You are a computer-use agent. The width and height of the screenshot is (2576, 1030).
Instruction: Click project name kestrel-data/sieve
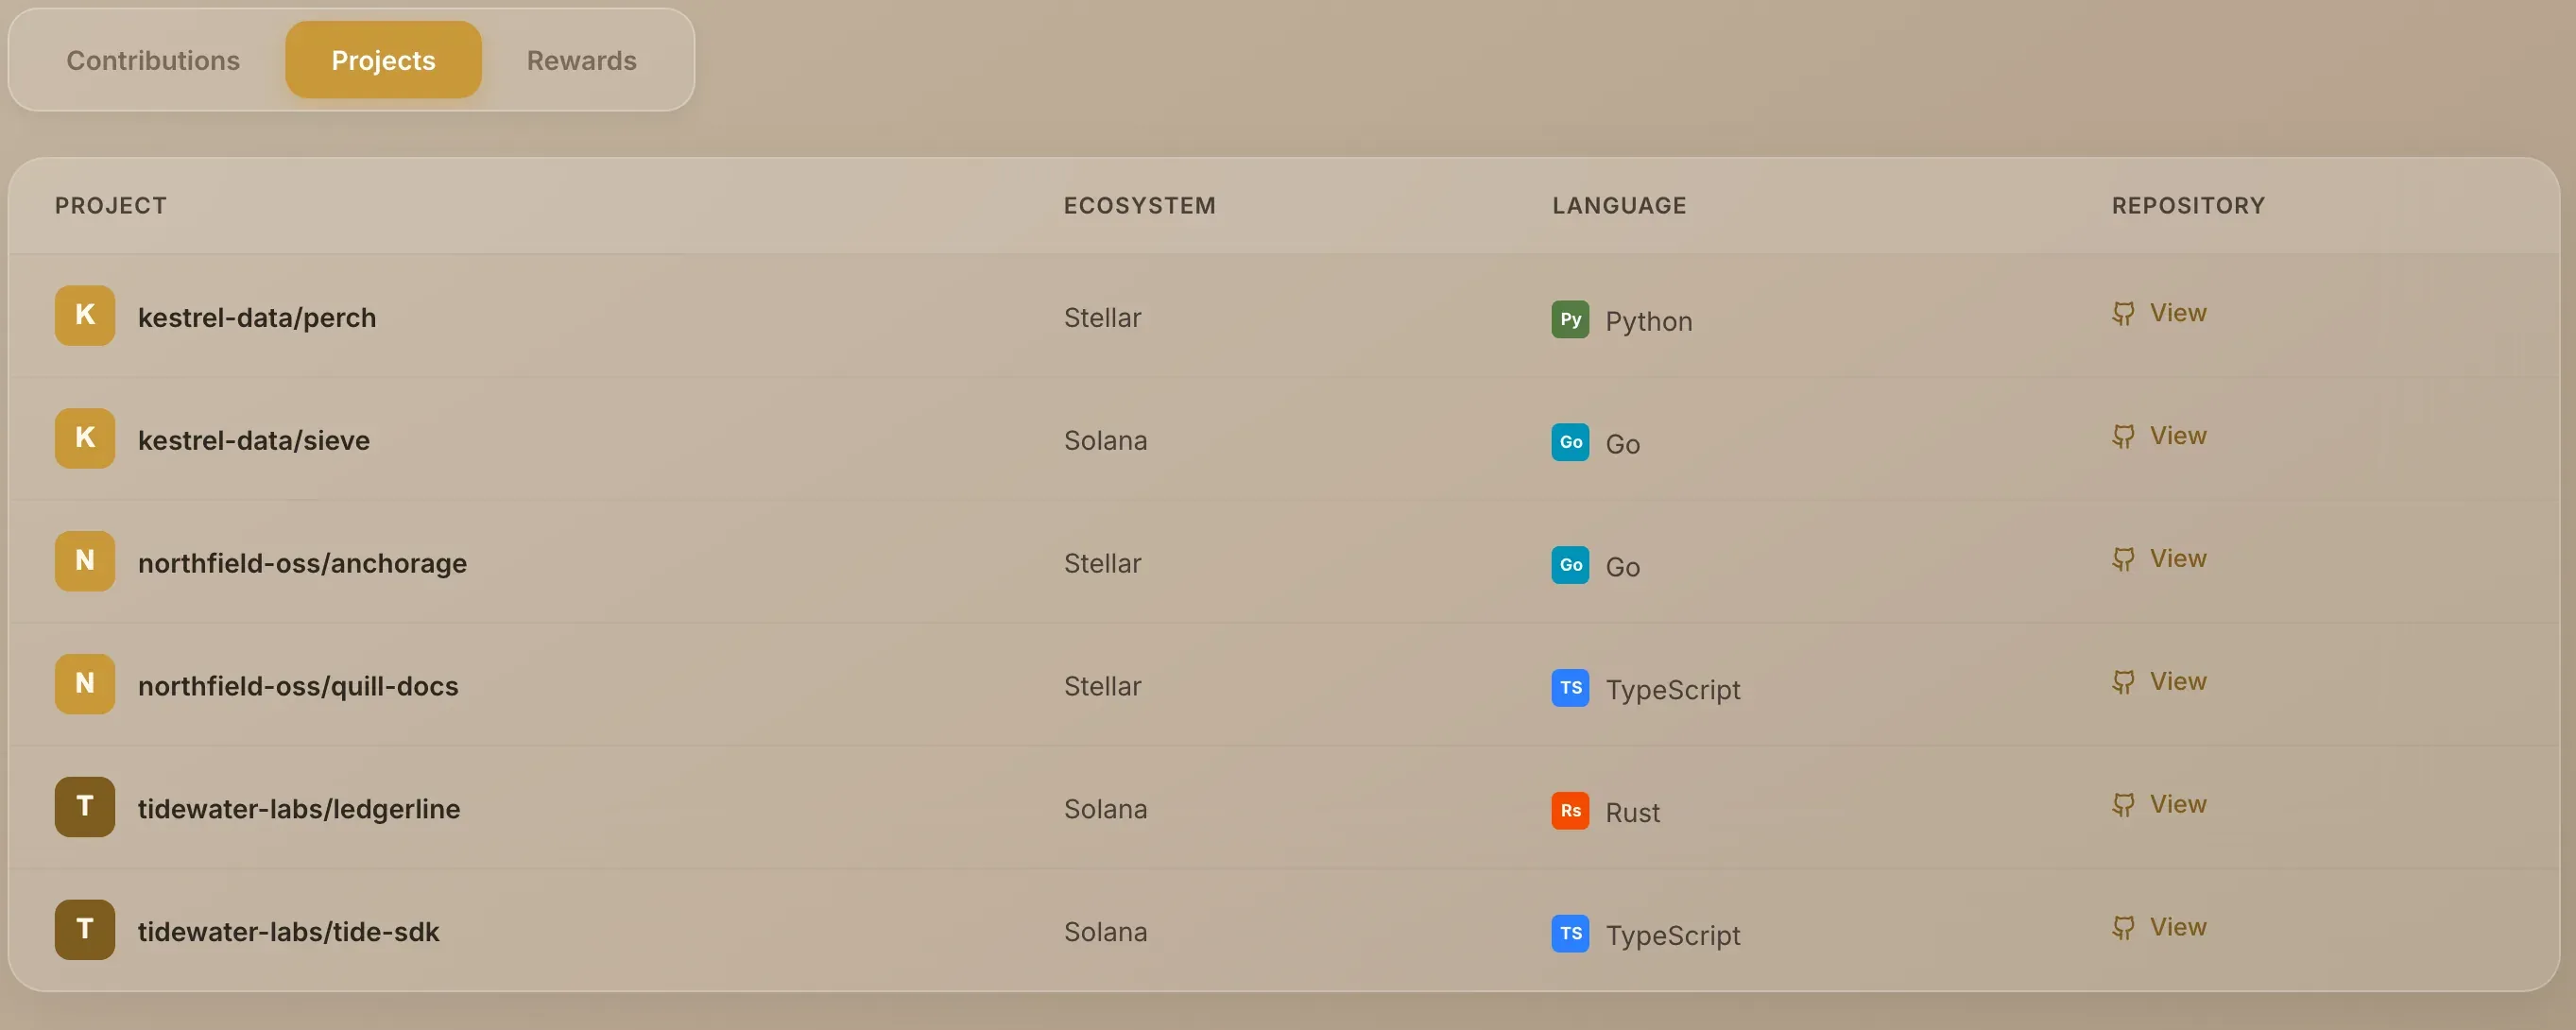[x=254, y=441]
